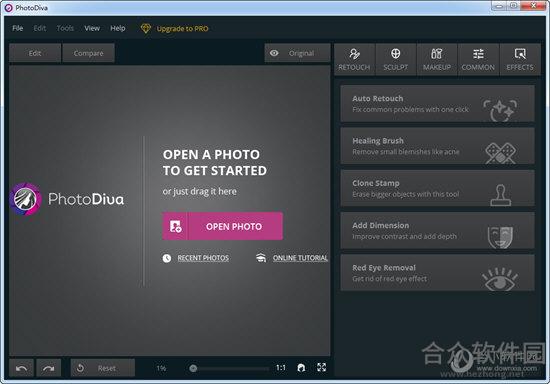Choose the Healing Brush tool

pyautogui.click(x=437, y=146)
